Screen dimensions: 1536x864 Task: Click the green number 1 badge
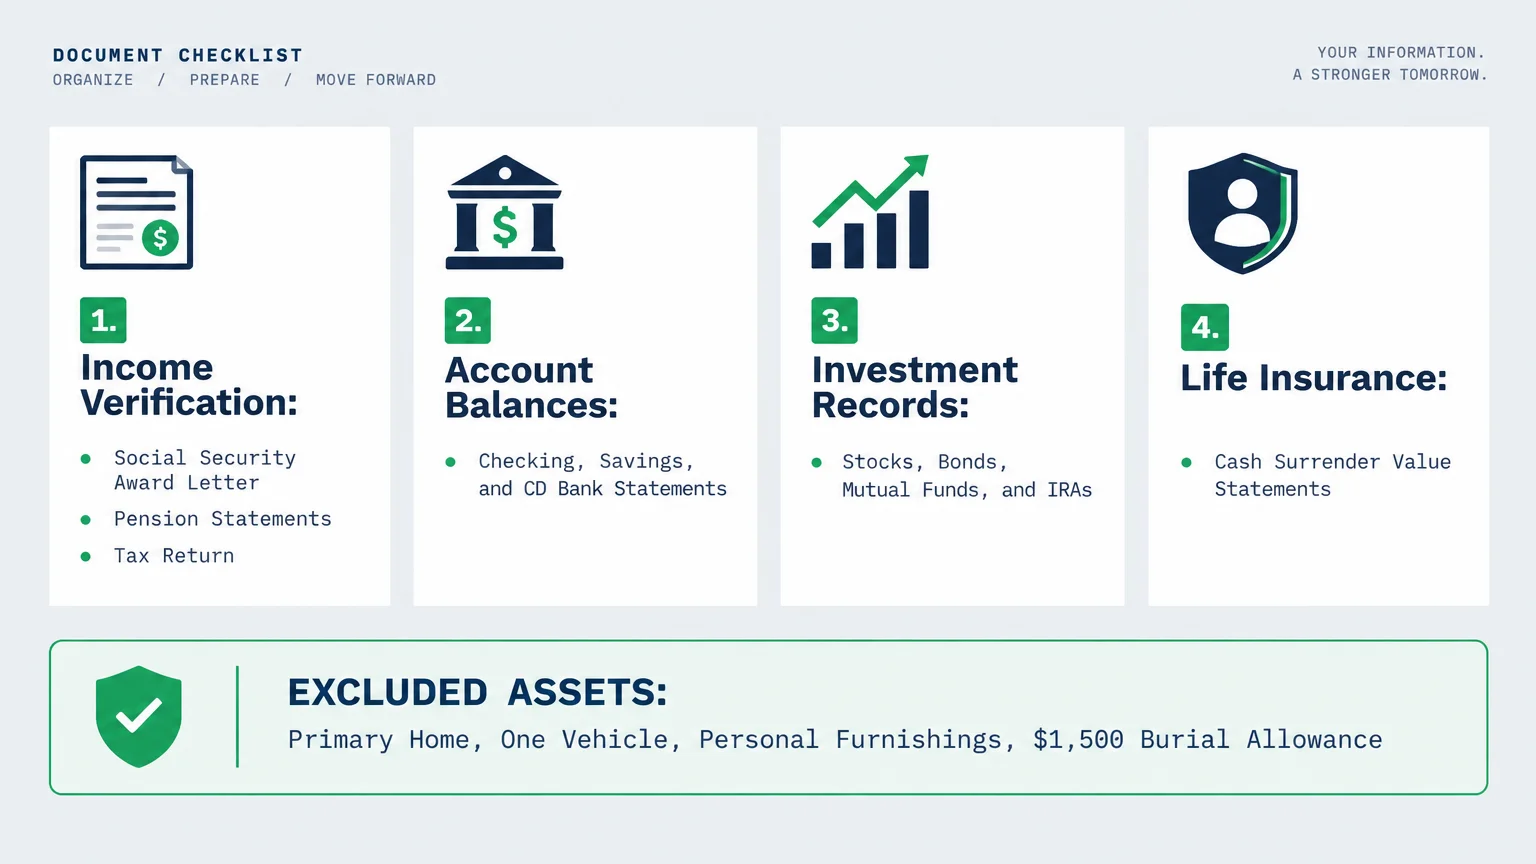pos(103,320)
